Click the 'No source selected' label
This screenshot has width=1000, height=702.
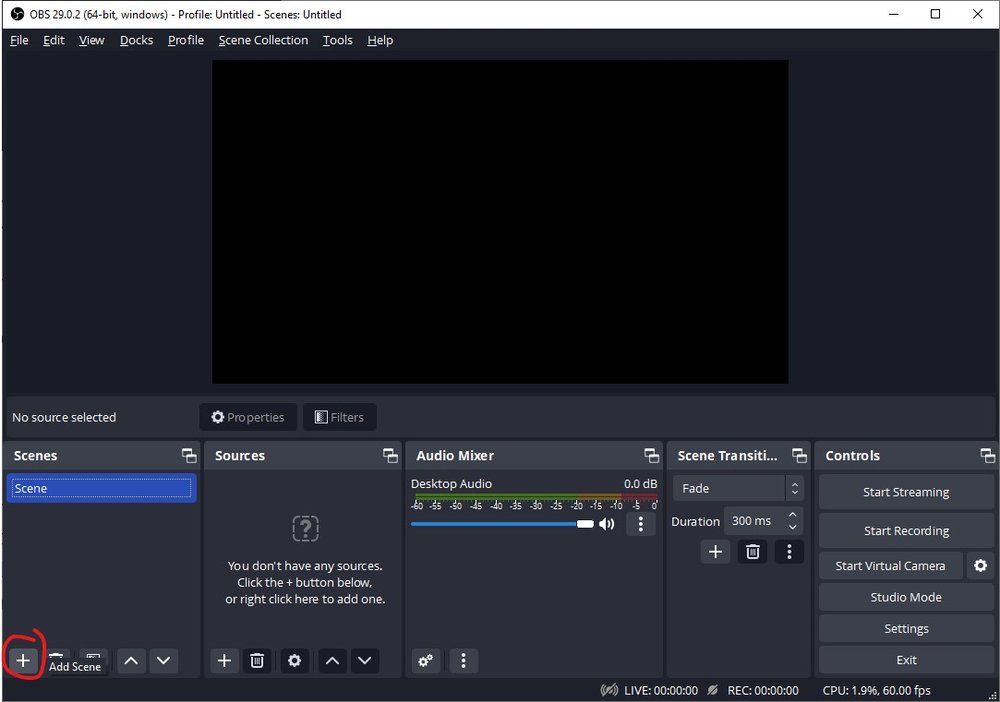(x=64, y=418)
